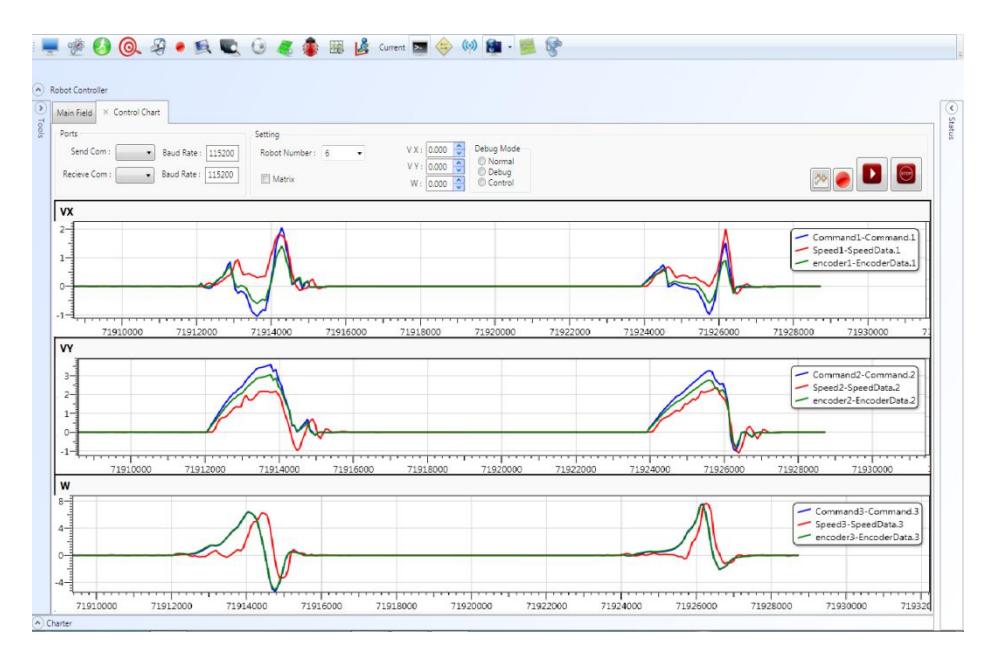This screenshot has height=660, width=987.
Task: Click Speed2-SpeedData.2 legend entry
Action: tap(848, 387)
